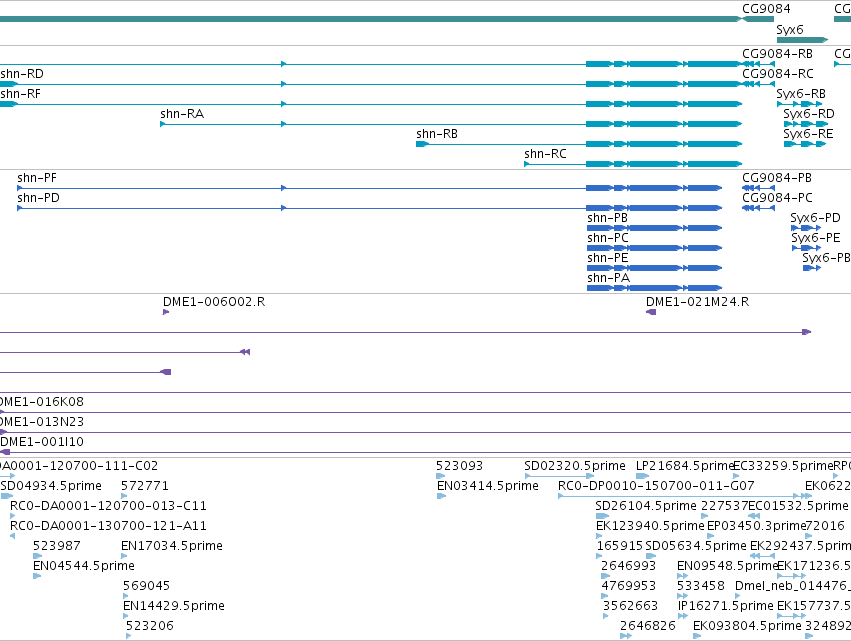Click the 523206 EST label

pos(150,627)
